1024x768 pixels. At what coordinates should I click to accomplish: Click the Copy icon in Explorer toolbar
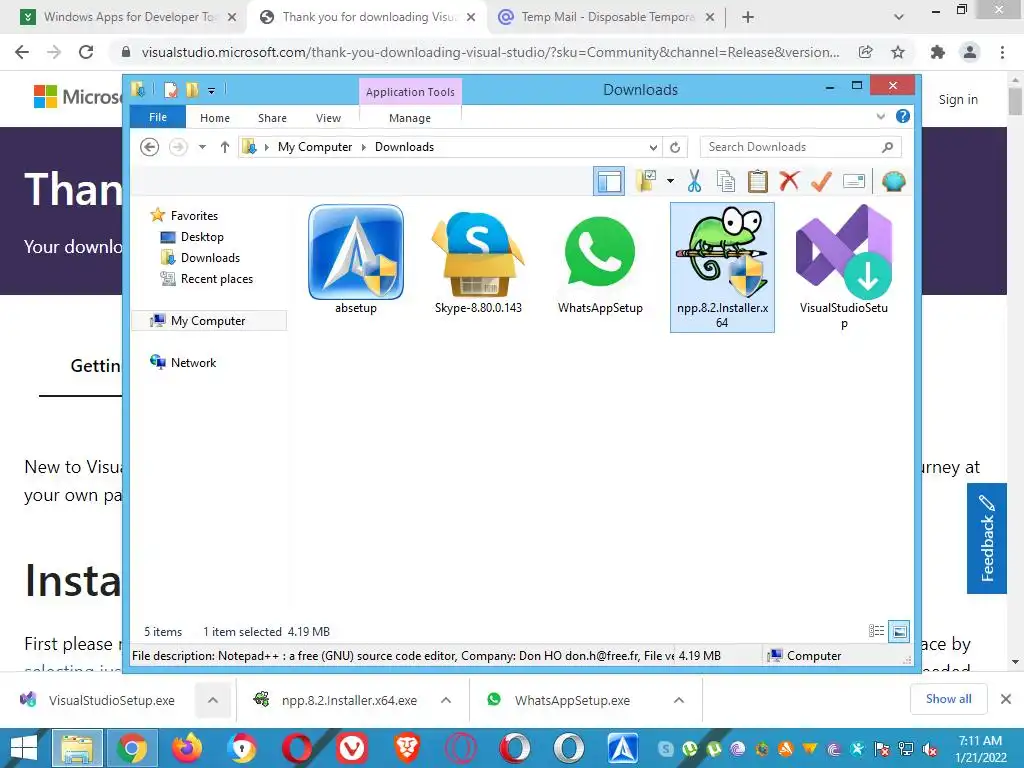(726, 181)
